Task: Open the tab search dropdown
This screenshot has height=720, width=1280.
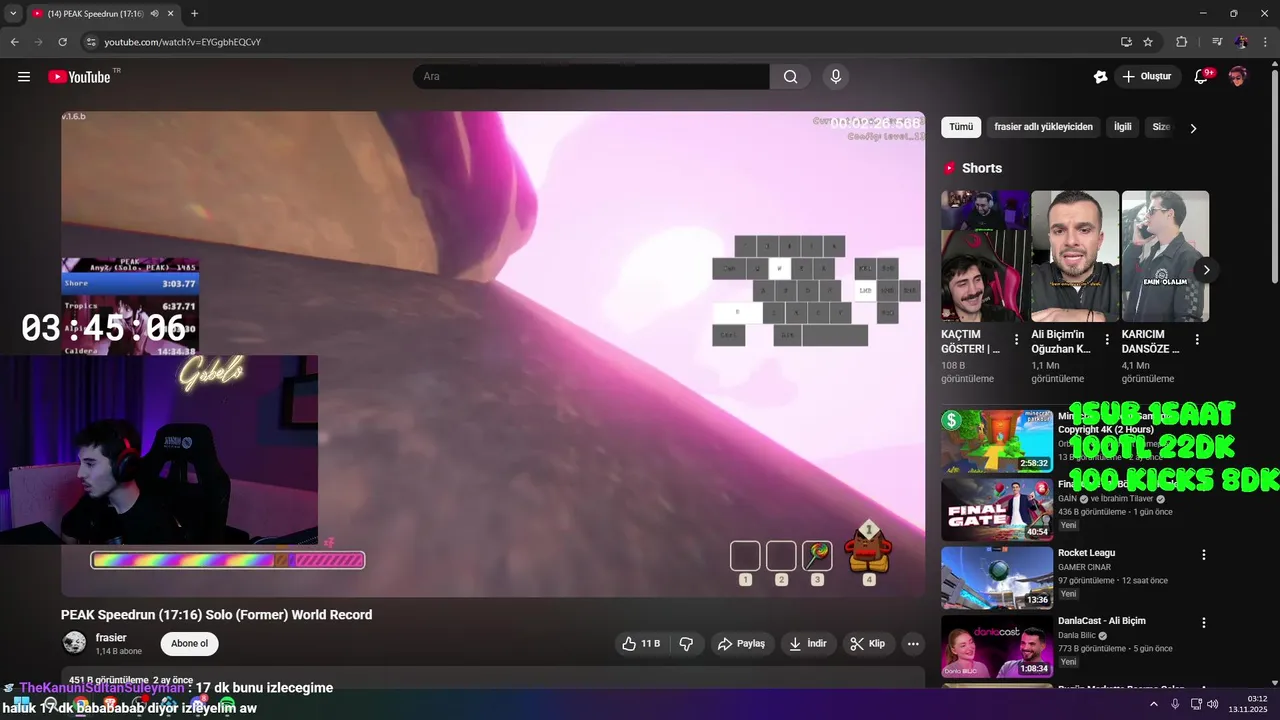Action: pyautogui.click(x=12, y=14)
